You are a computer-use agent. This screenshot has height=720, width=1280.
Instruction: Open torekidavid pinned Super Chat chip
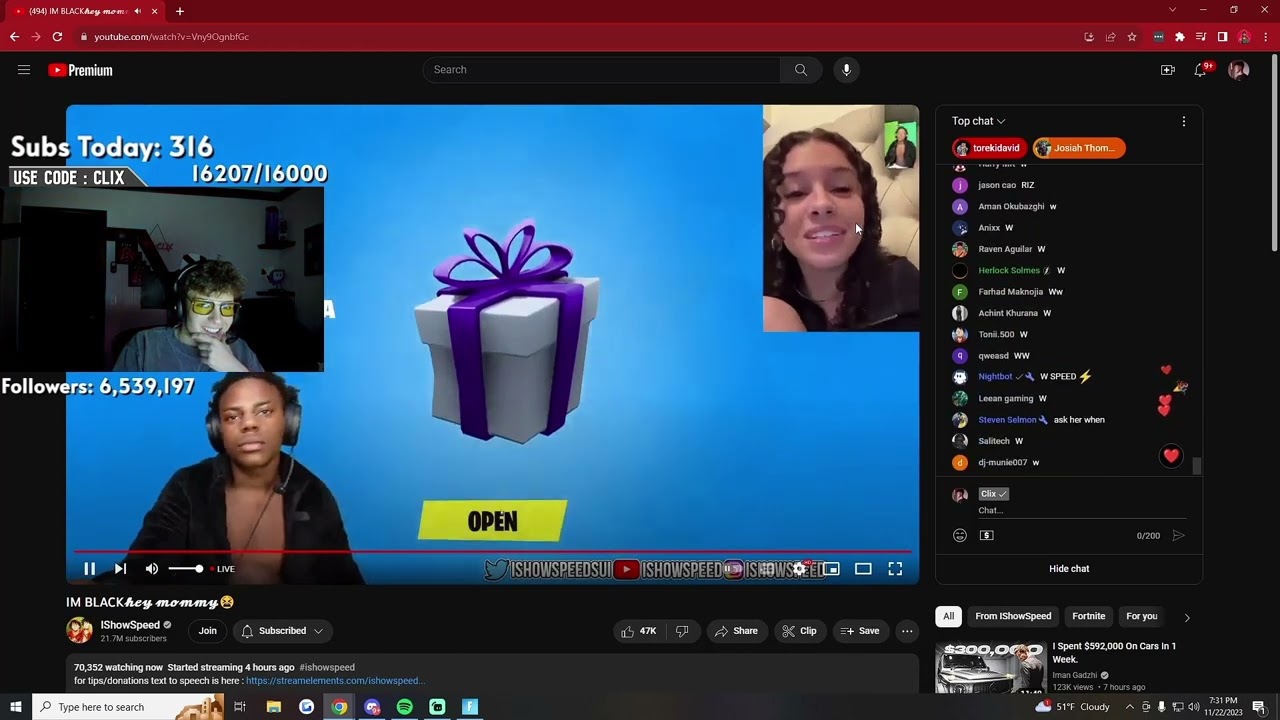[989, 148]
